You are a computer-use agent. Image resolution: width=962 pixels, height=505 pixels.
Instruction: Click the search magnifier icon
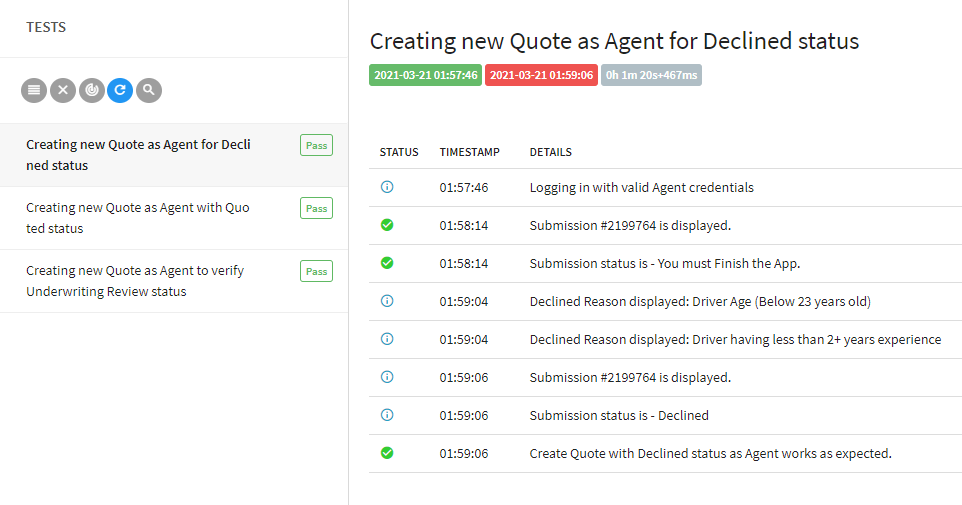pos(149,90)
